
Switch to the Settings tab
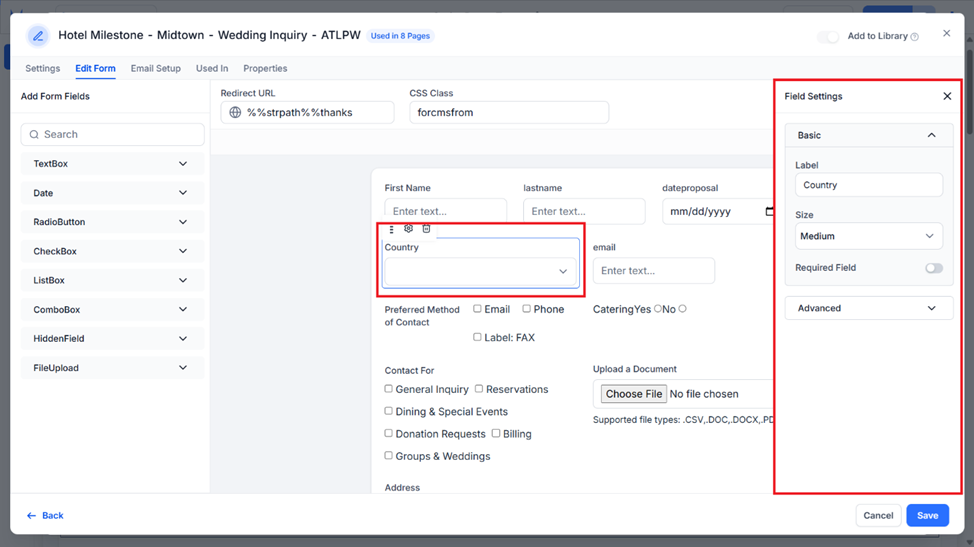click(43, 68)
